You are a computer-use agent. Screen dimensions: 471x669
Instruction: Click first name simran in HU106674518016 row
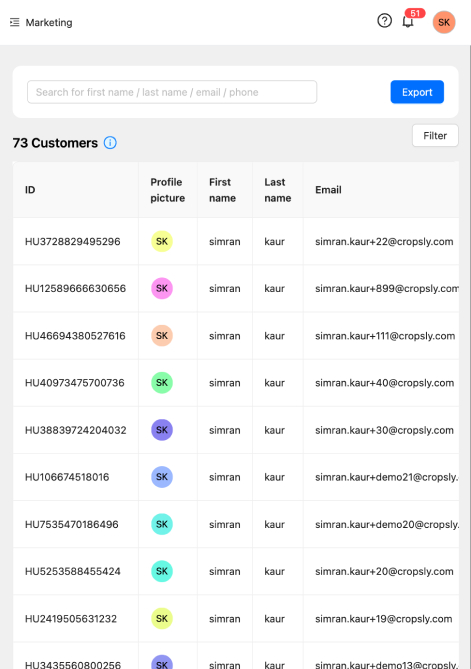pyautogui.click(x=224, y=477)
